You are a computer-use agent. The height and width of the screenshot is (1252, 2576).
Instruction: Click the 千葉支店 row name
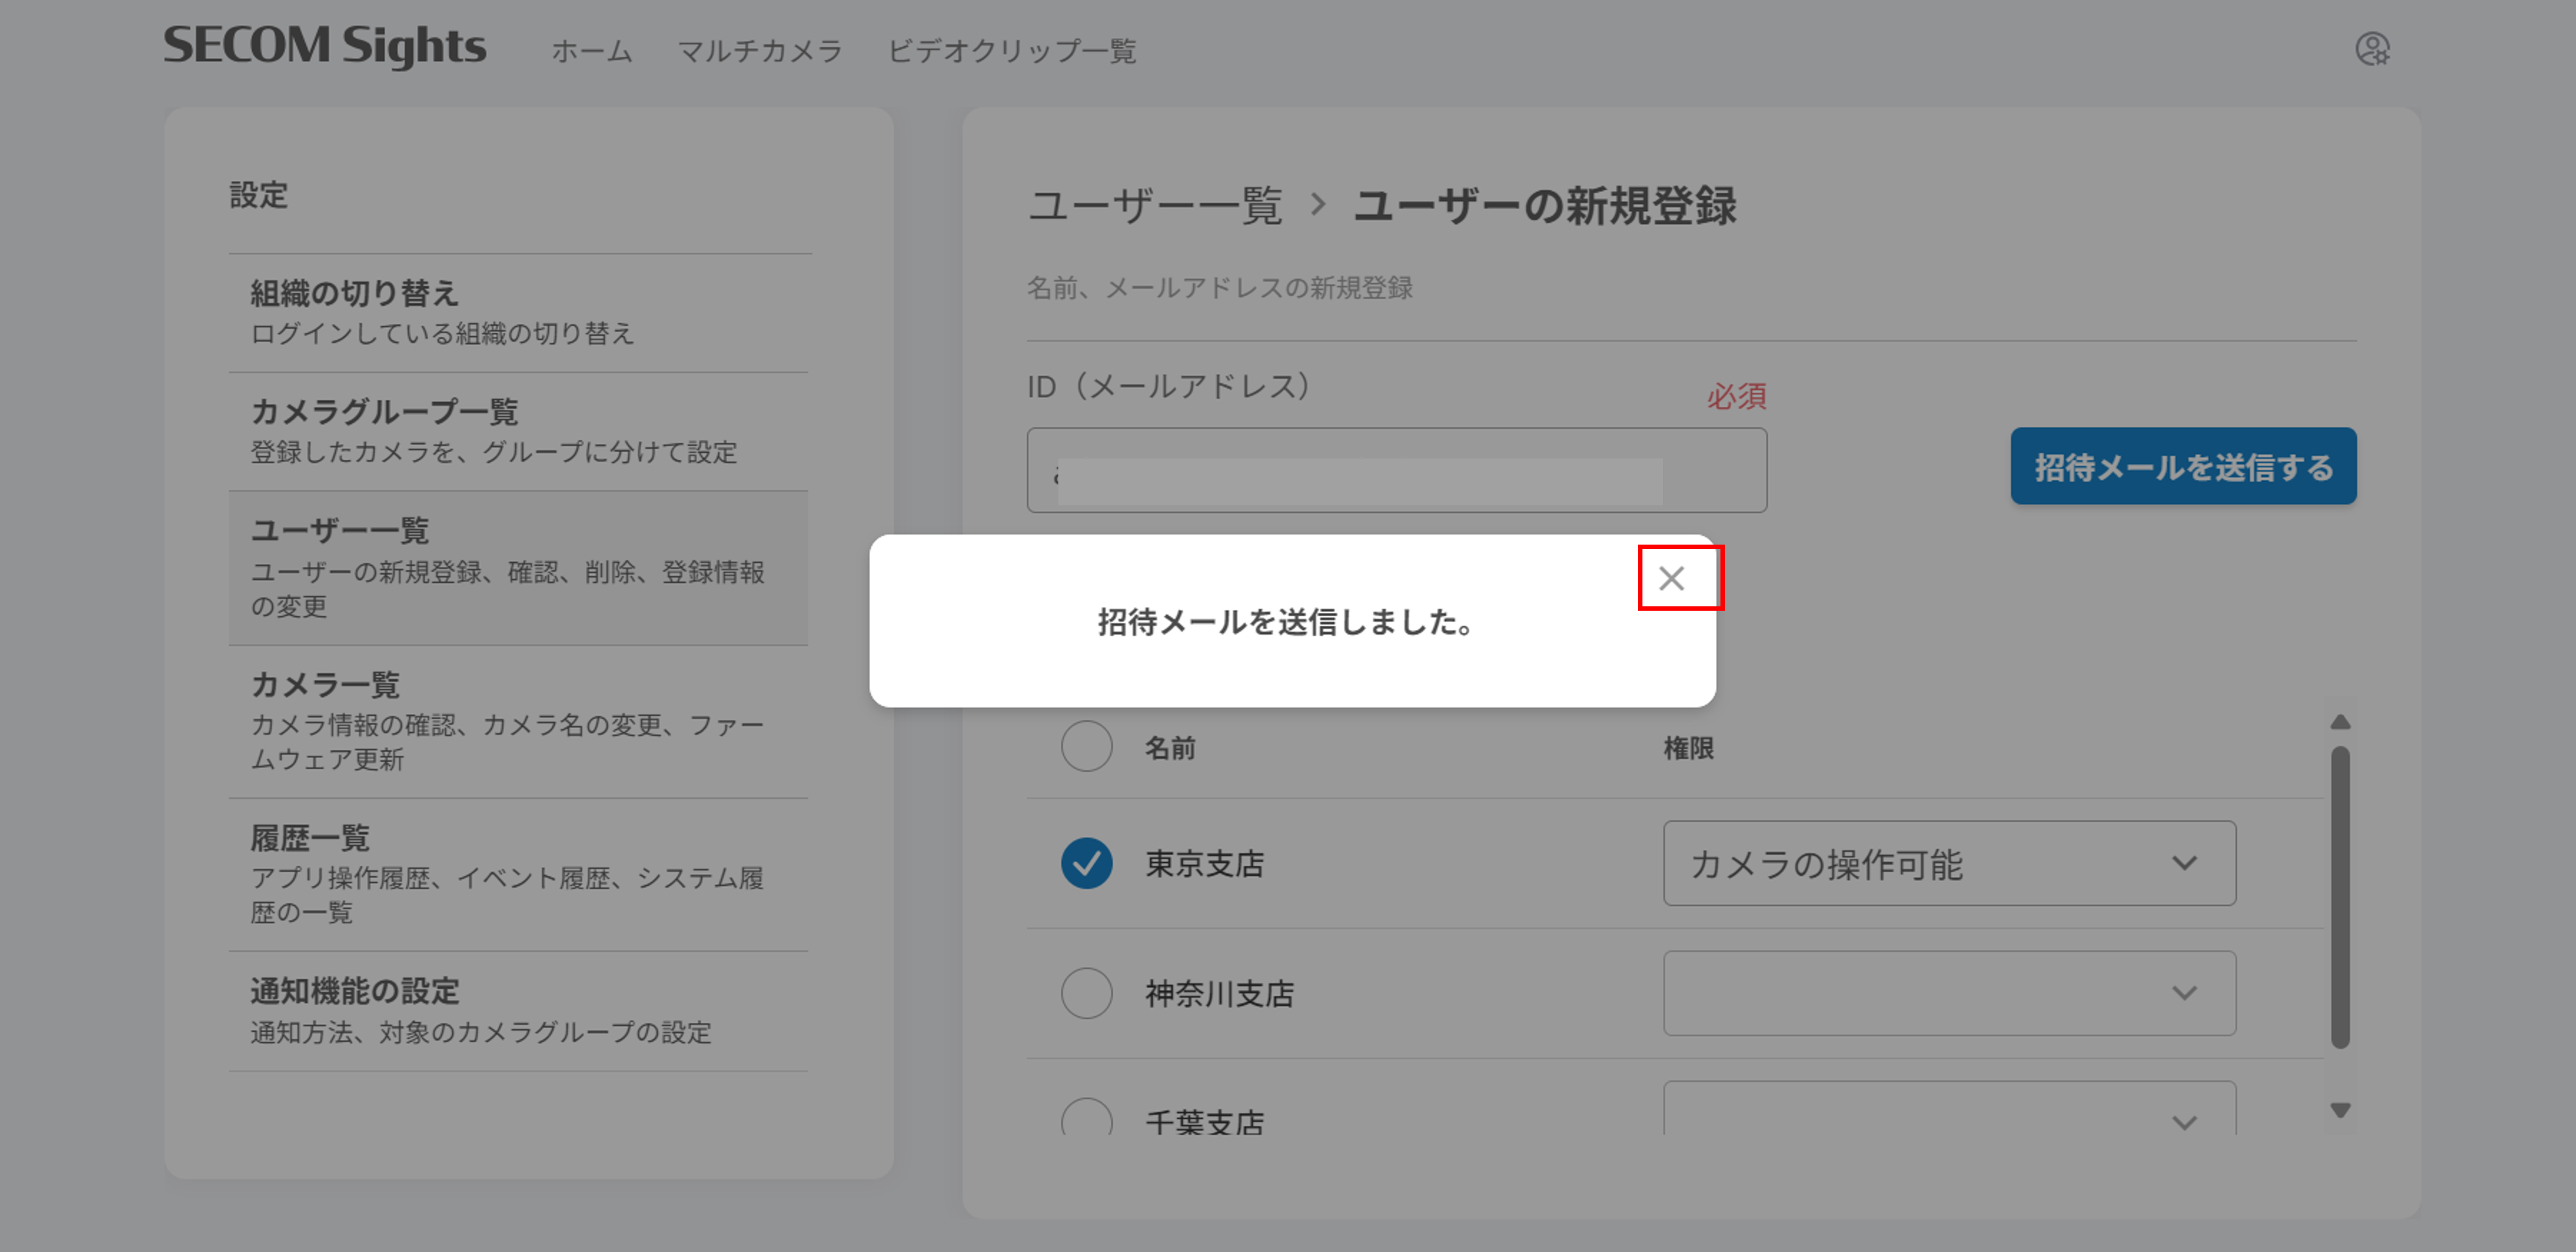(1204, 1121)
